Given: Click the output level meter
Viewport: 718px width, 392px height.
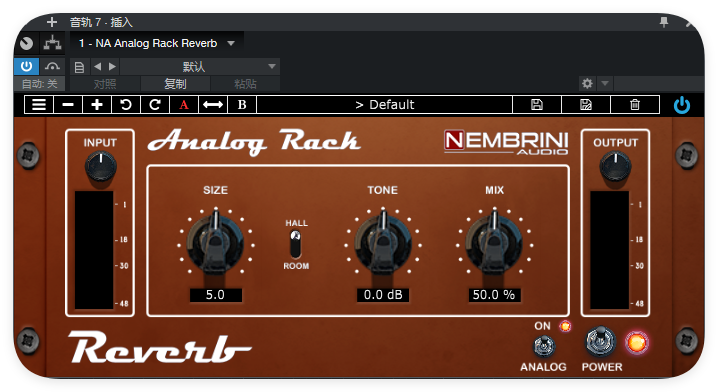Looking at the screenshot, I should click(609, 250).
